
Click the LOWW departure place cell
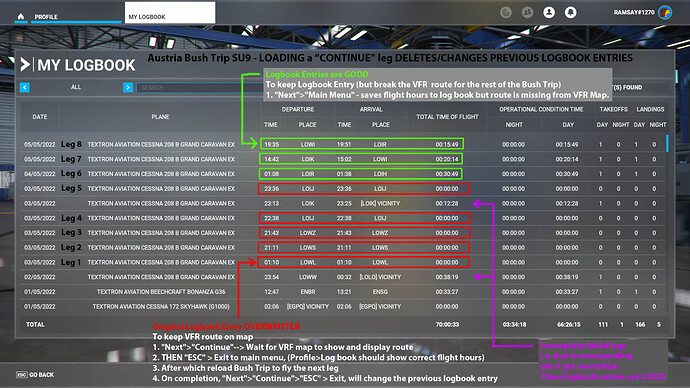pos(308,277)
